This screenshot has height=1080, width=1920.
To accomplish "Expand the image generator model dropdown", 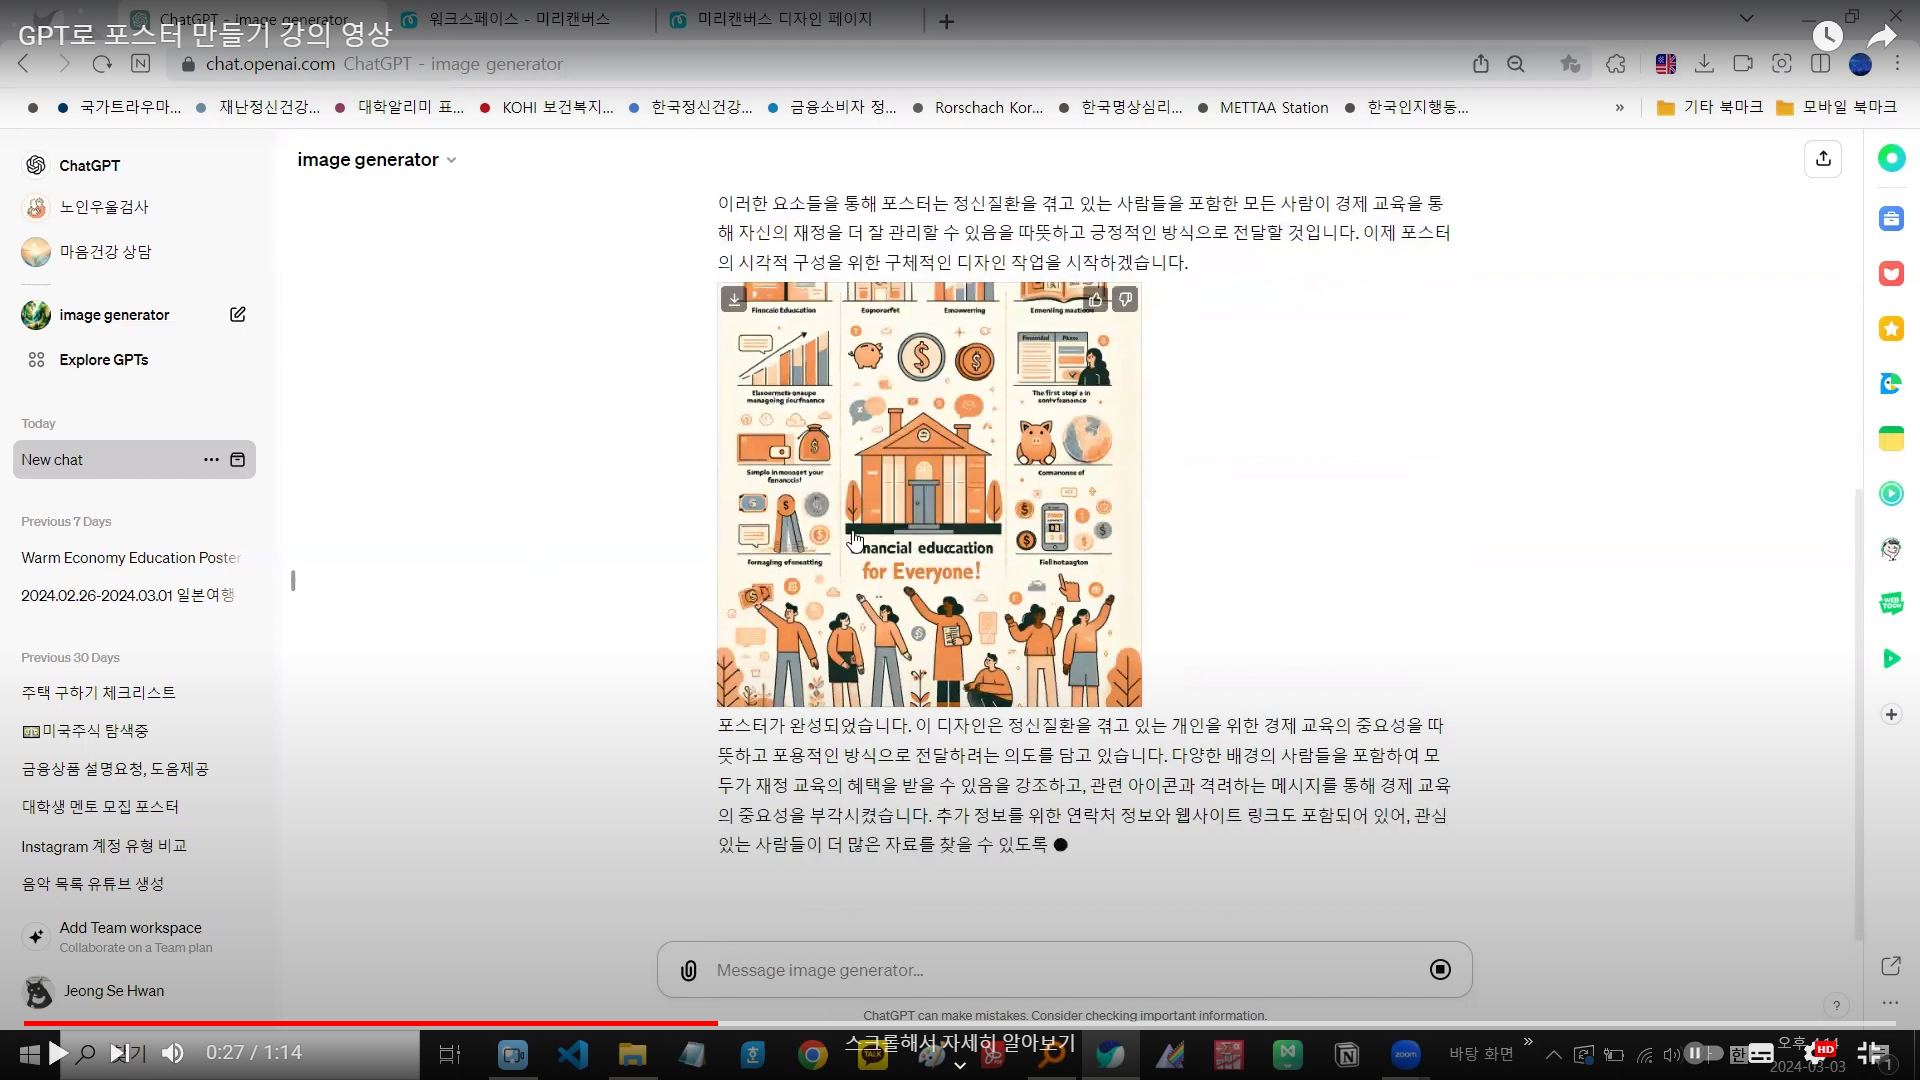I will pyautogui.click(x=451, y=160).
